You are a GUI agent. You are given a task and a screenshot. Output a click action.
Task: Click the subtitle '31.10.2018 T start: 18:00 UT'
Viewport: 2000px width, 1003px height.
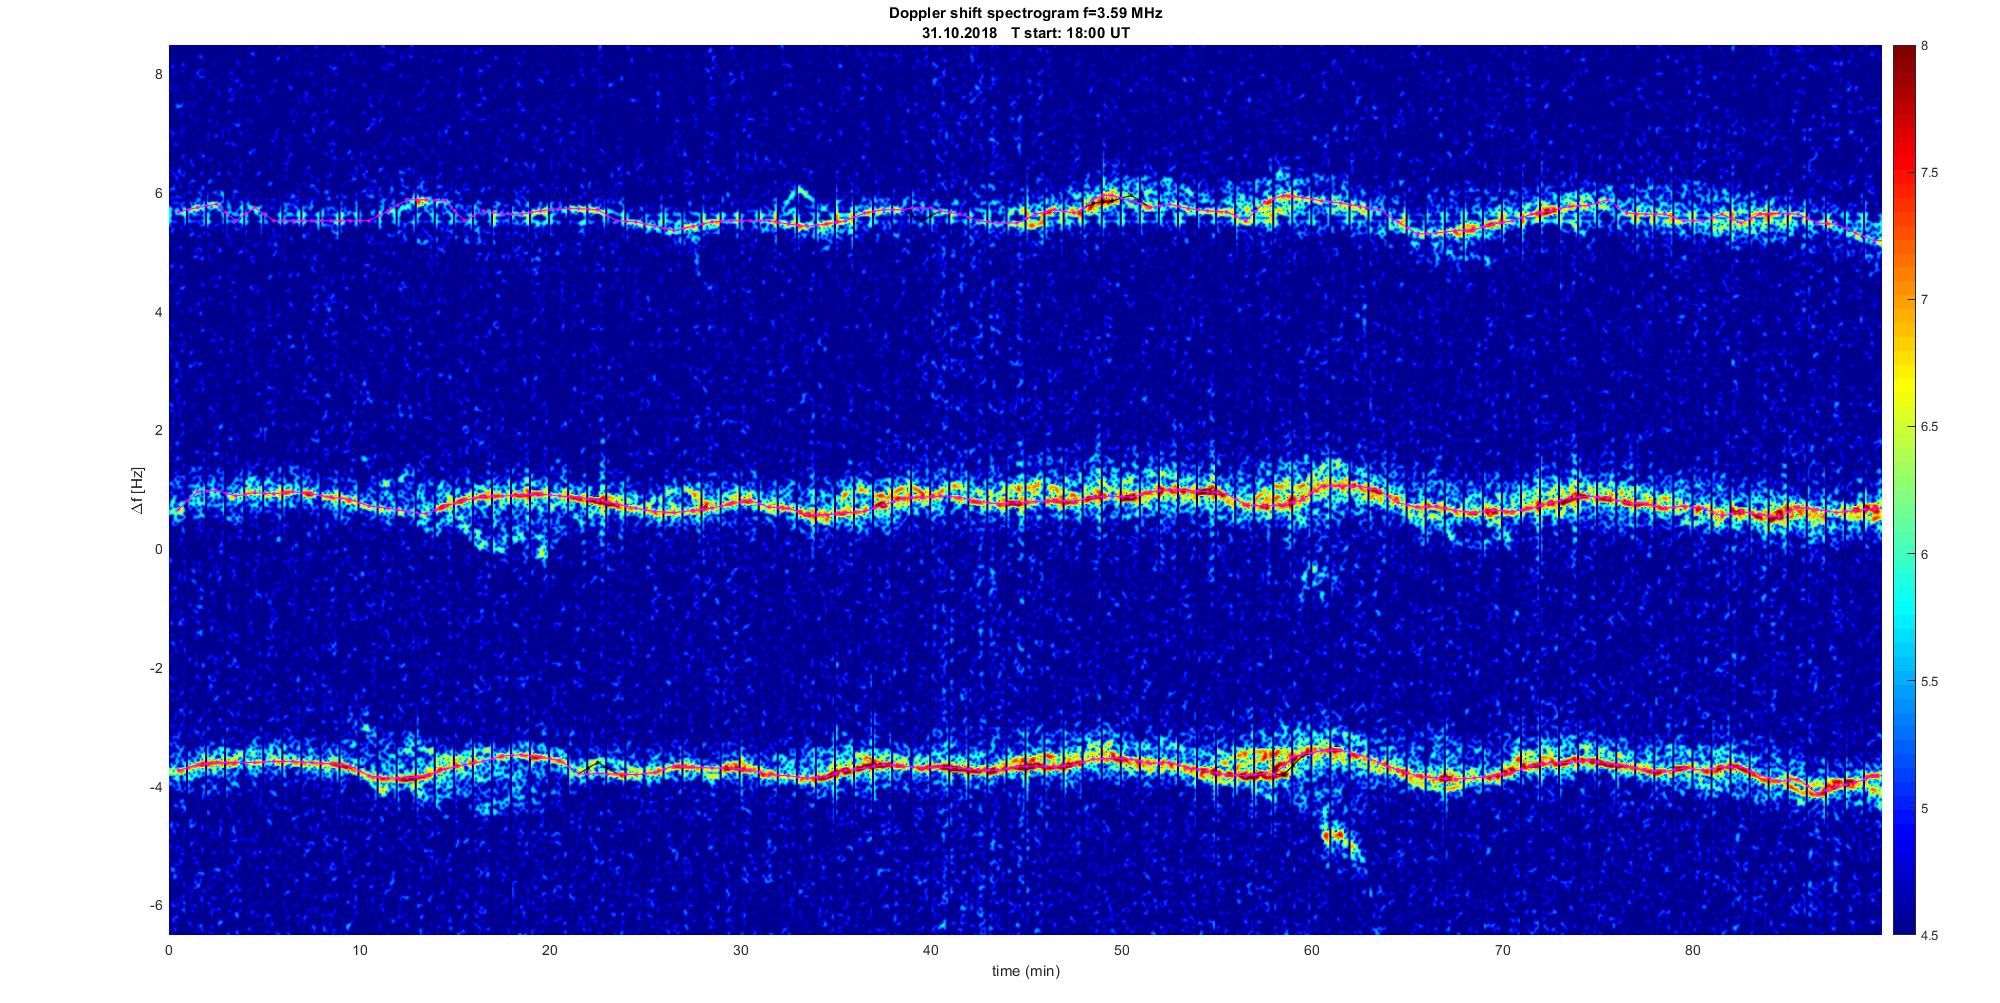(x=1025, y=33)
